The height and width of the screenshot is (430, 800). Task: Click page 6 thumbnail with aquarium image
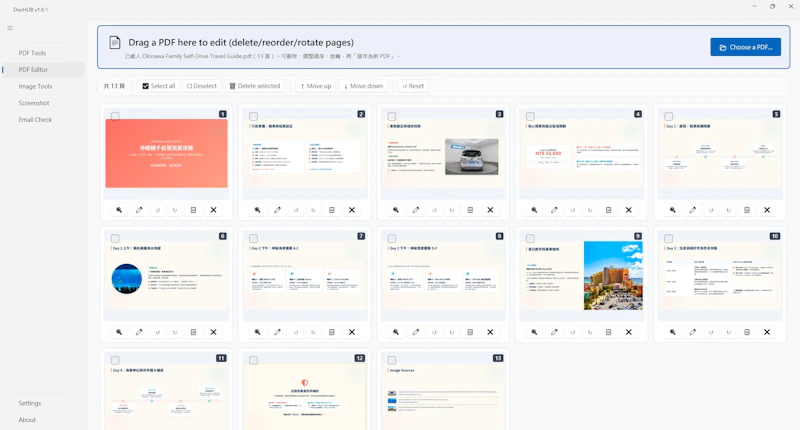click(x=166, y=276)
